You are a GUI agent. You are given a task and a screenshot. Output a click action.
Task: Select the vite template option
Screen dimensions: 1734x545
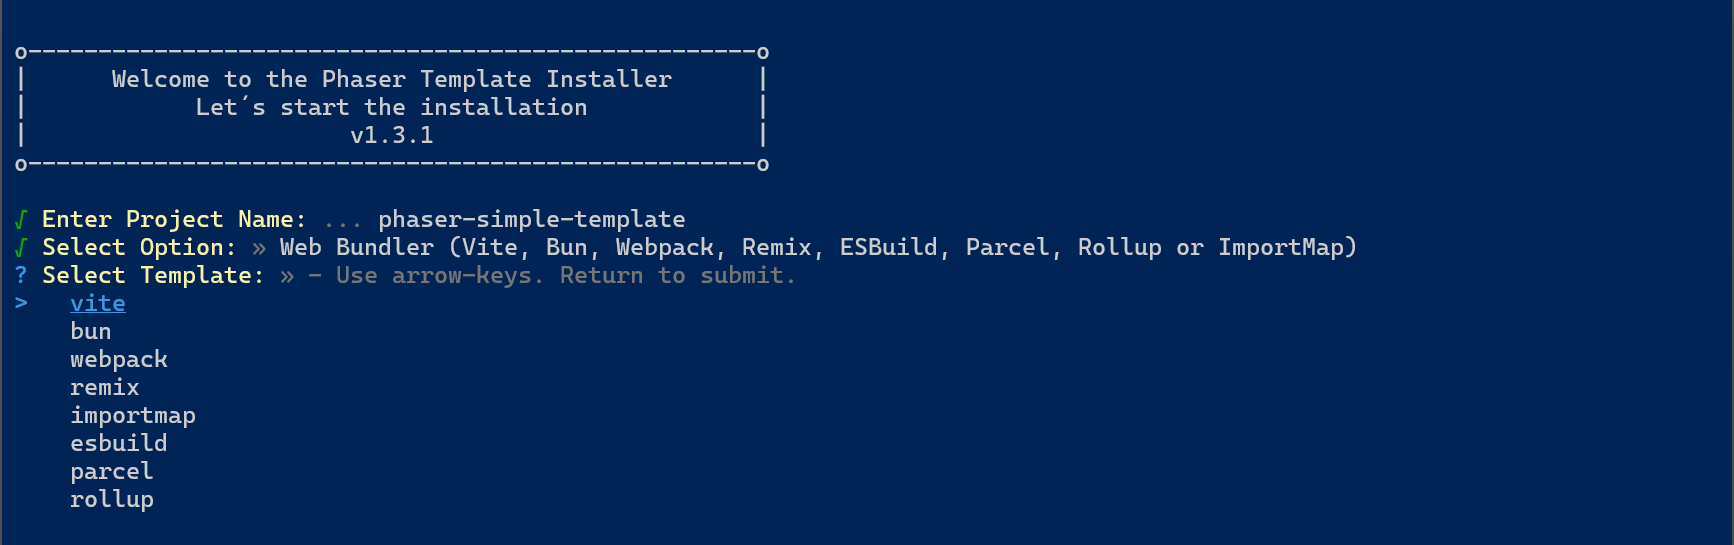[98, 303]
